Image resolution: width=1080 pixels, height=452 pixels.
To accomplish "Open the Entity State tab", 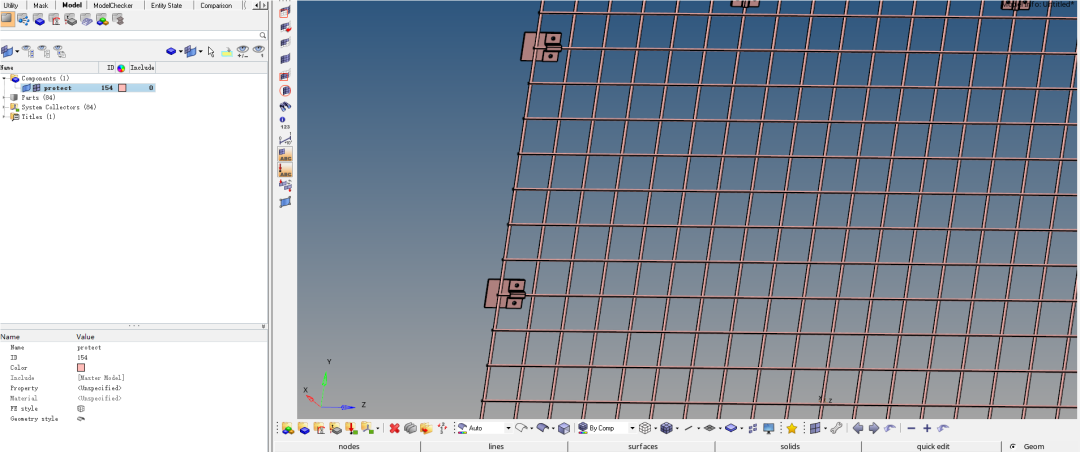I will [166, 5].
